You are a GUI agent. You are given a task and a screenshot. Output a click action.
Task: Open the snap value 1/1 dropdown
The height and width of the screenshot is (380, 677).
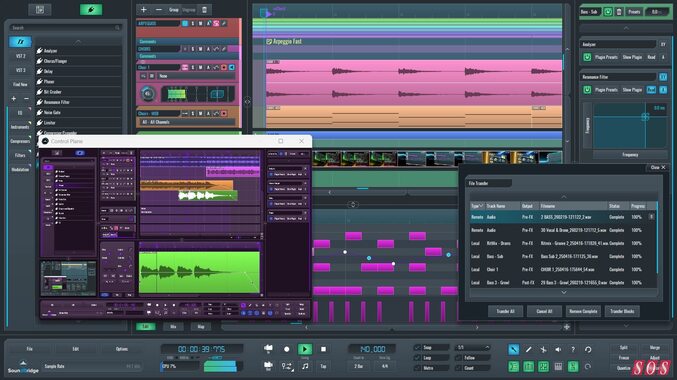pyautogui.click(x=472, y=347)
